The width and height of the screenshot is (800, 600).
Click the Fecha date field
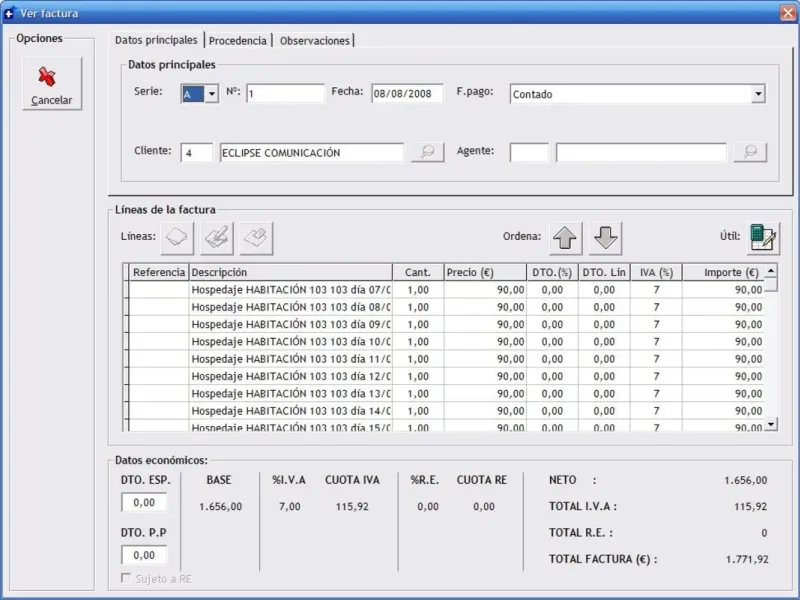407,94
